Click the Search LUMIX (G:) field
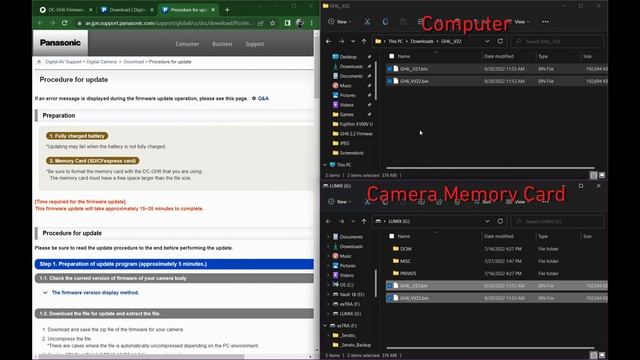 (x=558, y=221)
